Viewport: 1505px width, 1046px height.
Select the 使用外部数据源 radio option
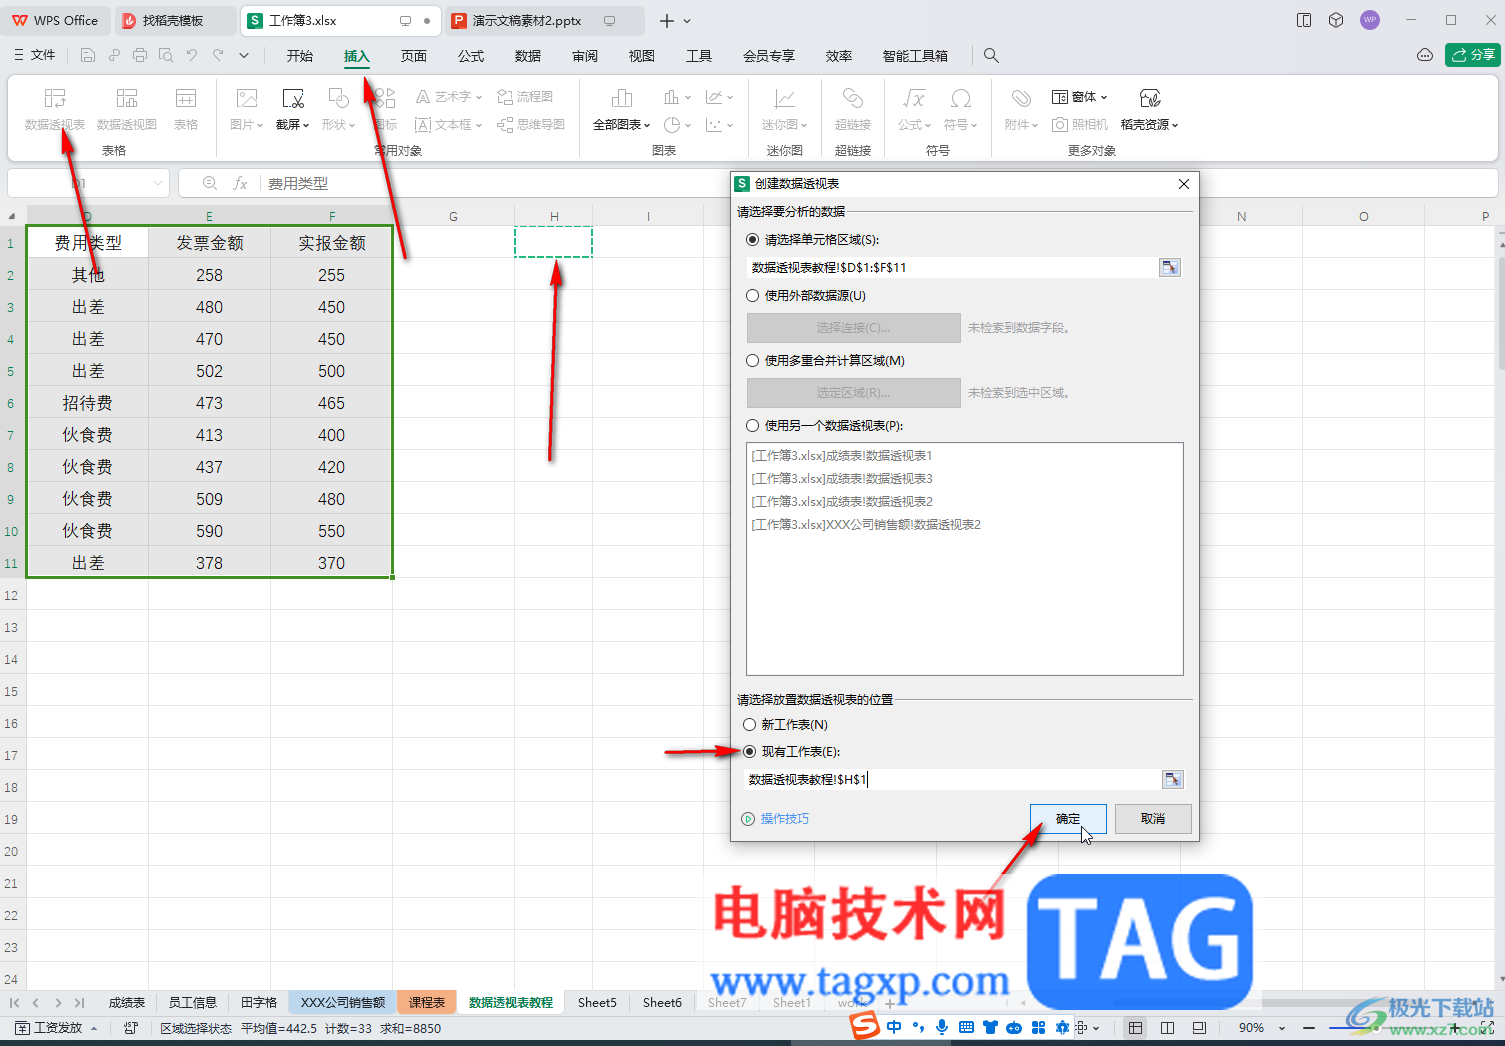click(753, 296)
